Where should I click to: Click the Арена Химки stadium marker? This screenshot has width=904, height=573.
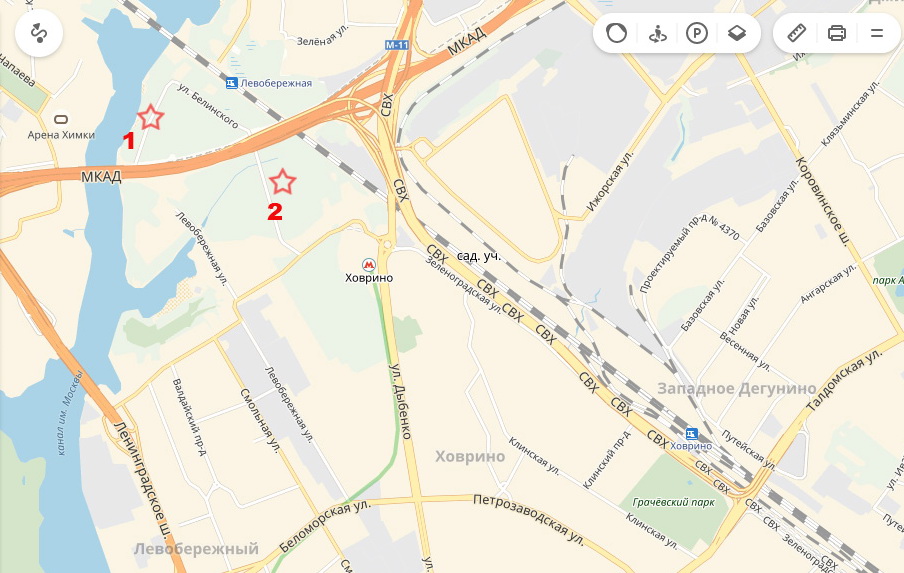pos(61,119)
